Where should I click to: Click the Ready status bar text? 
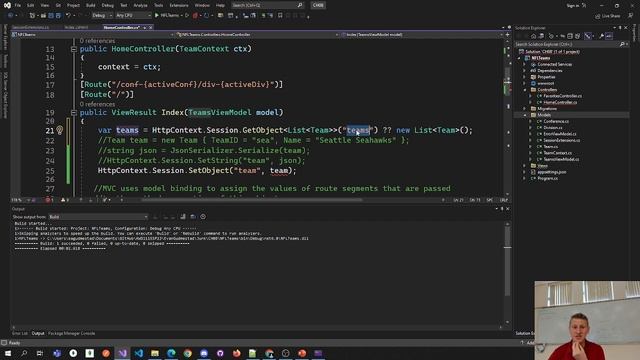pos(14,343)
